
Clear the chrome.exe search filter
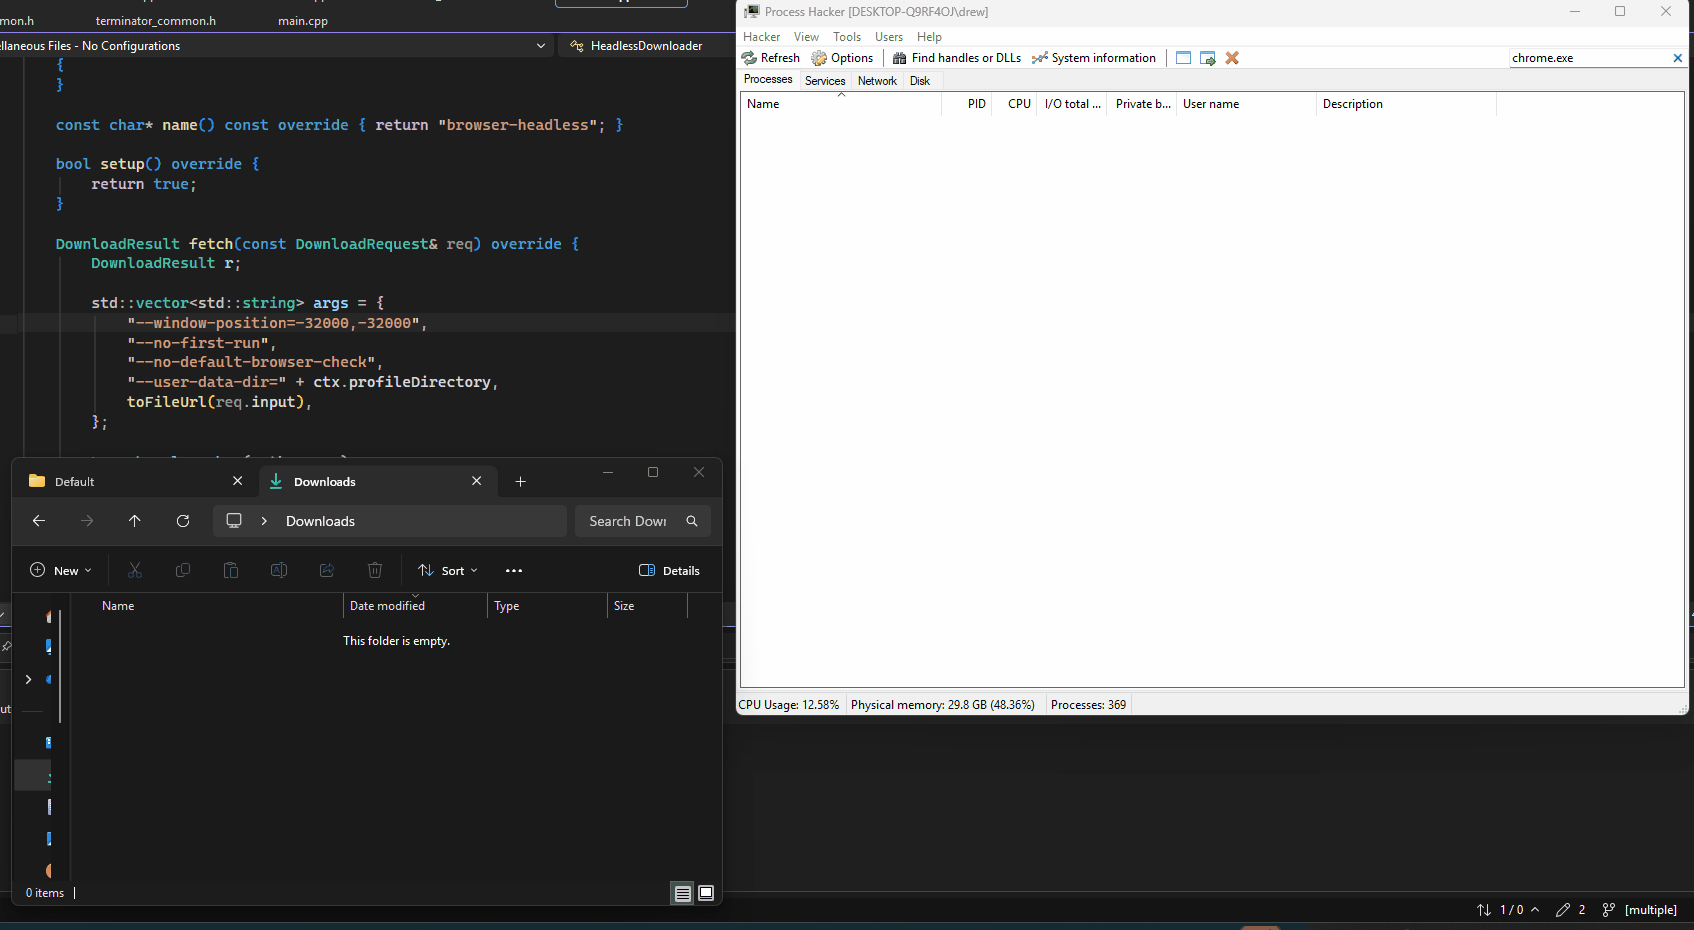(1677, 58)
